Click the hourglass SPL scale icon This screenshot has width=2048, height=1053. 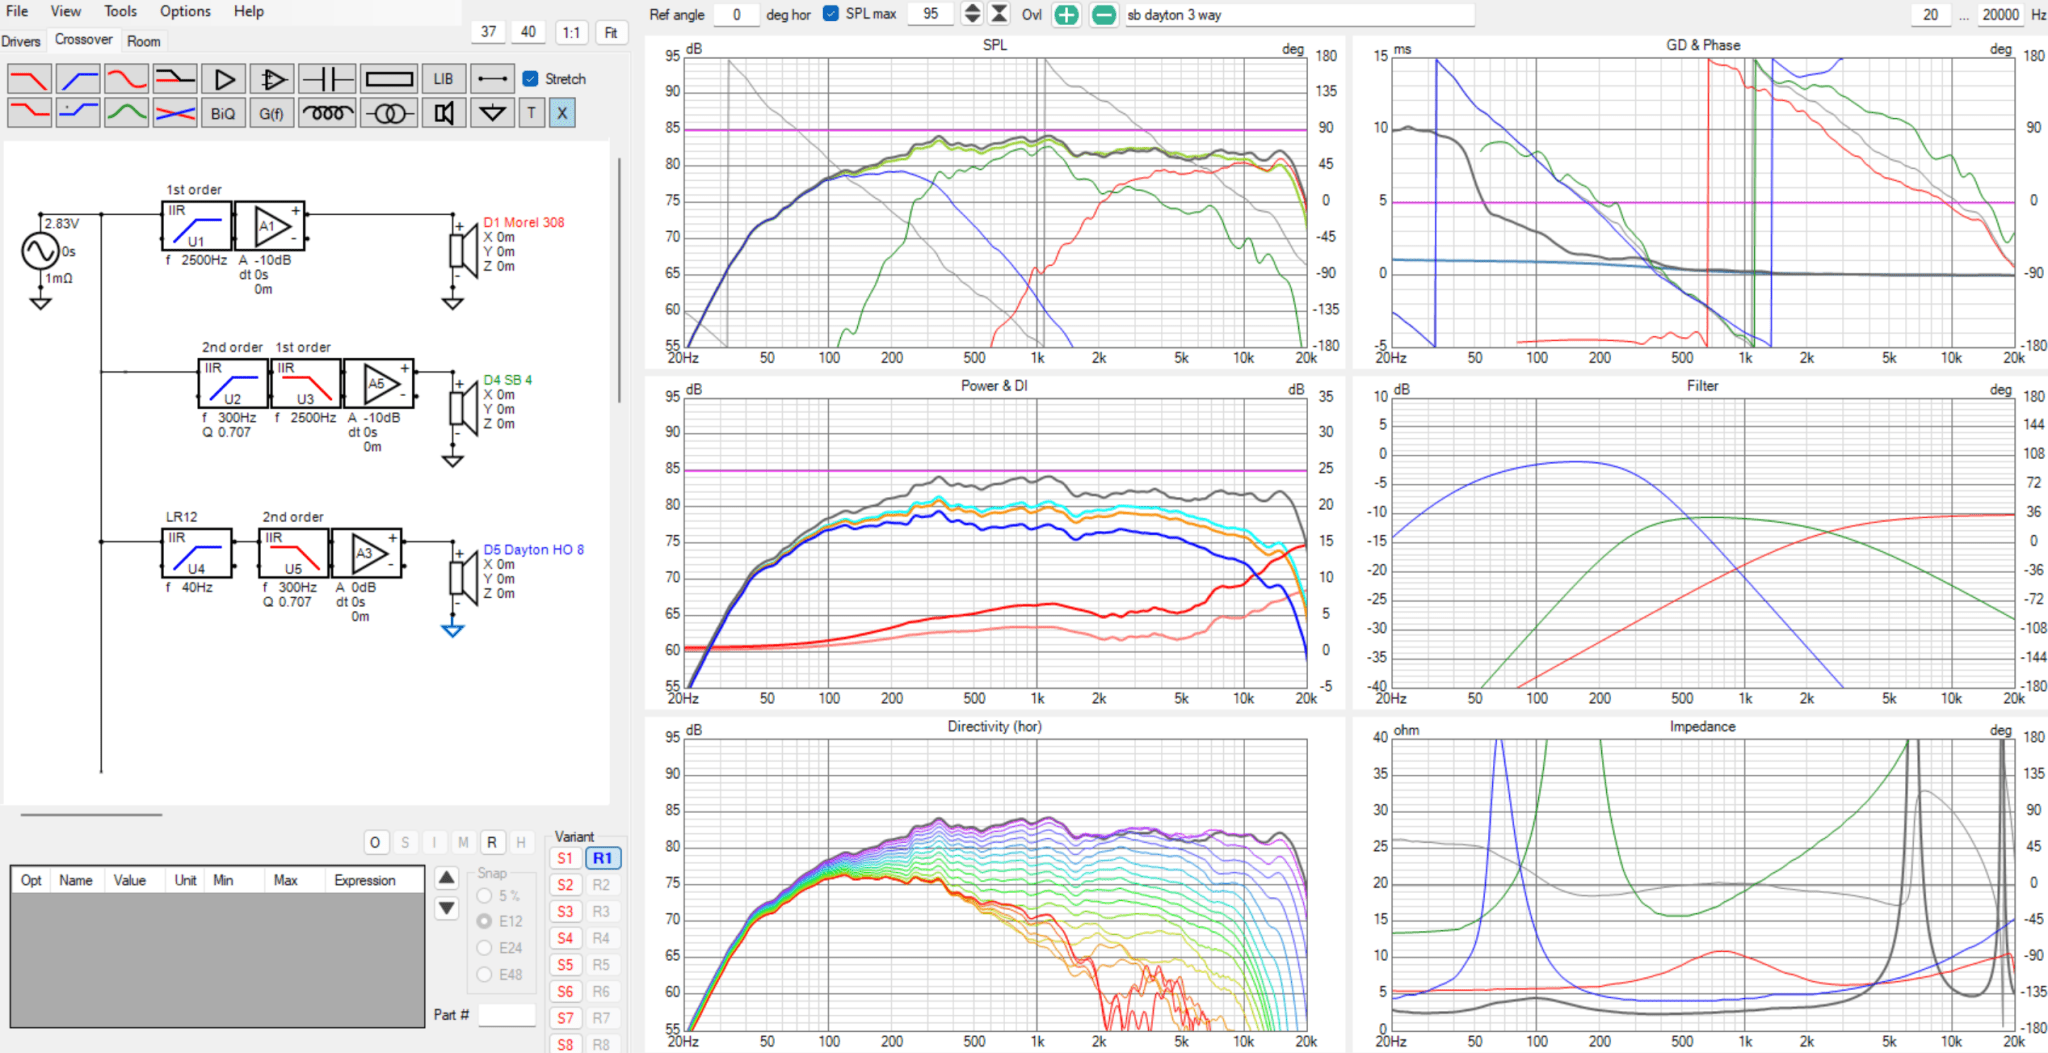coord(999,14)
